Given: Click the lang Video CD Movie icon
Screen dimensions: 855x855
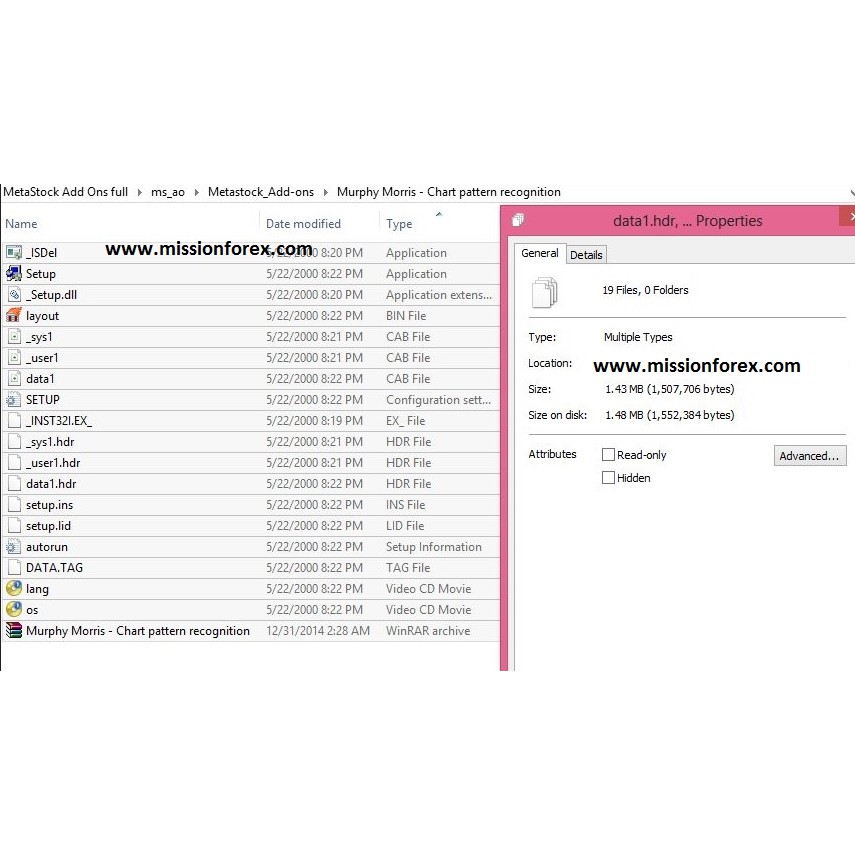Looking at the screenshot, I should pos(14,589).
